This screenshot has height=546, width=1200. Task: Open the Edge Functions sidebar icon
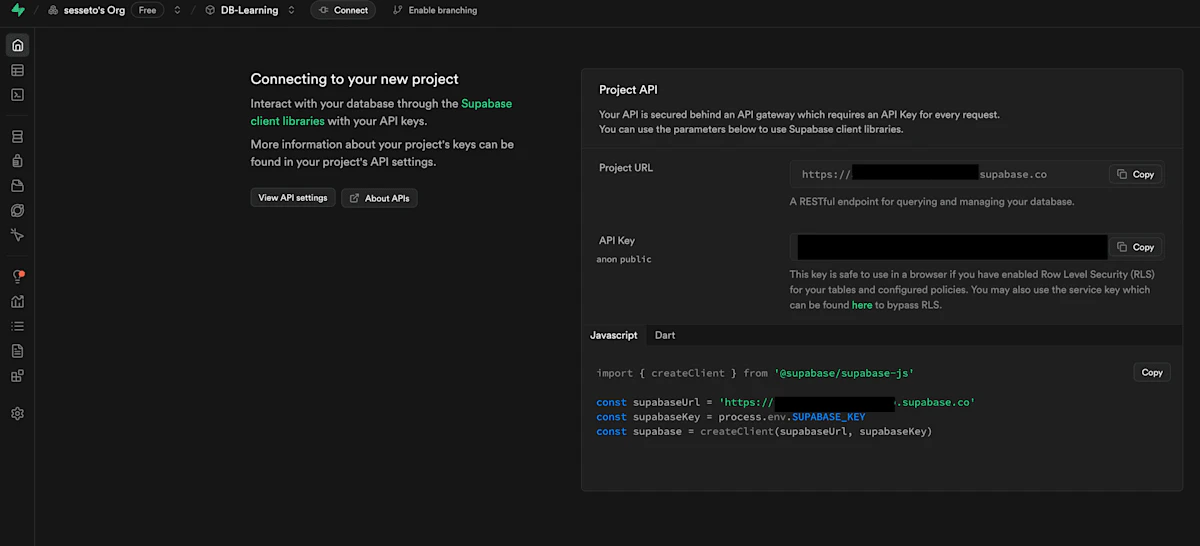click(17, 211)
